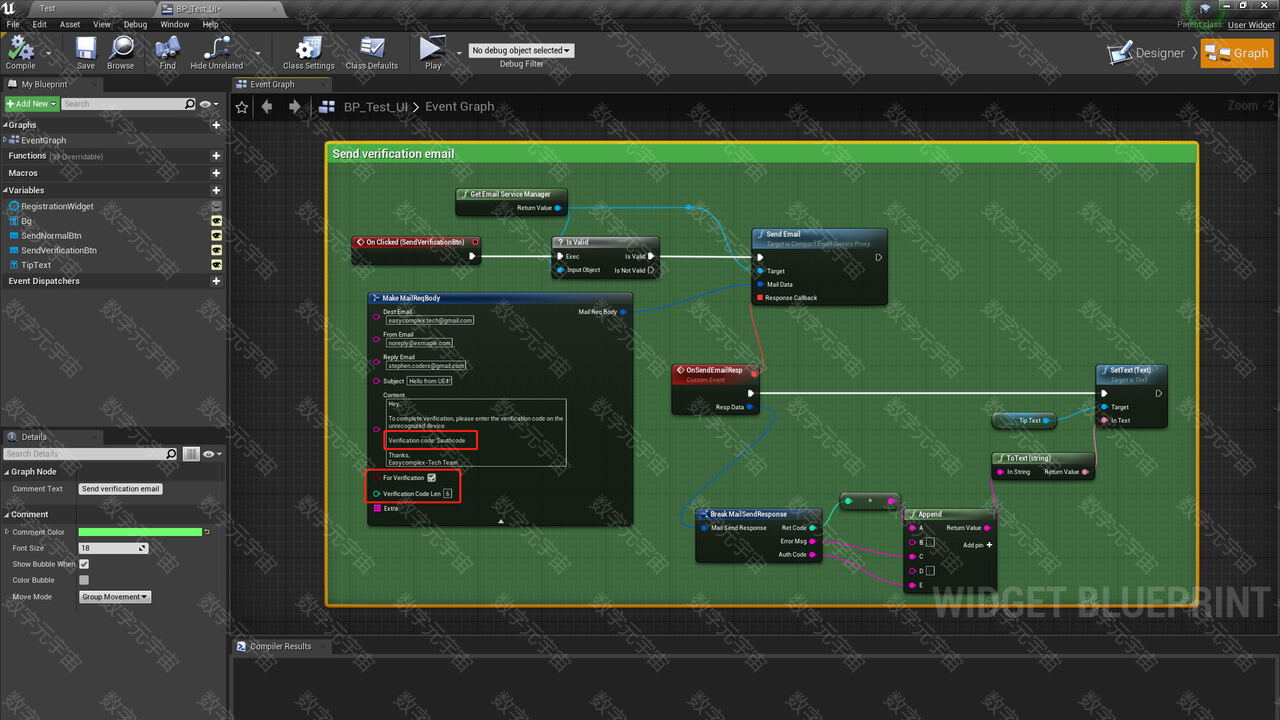Add a new macro with plus icon

pyautogui.click(x=216, y=173)
